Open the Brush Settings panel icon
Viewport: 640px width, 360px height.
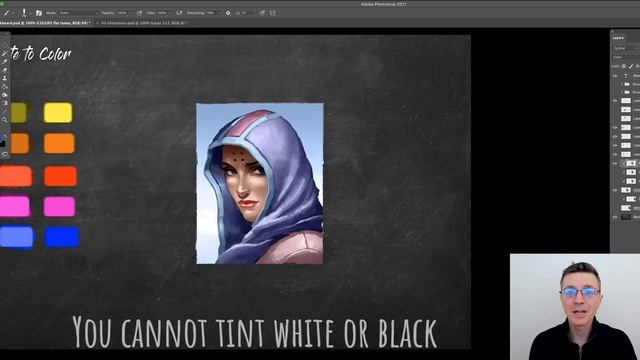click(x=39, y=13)
